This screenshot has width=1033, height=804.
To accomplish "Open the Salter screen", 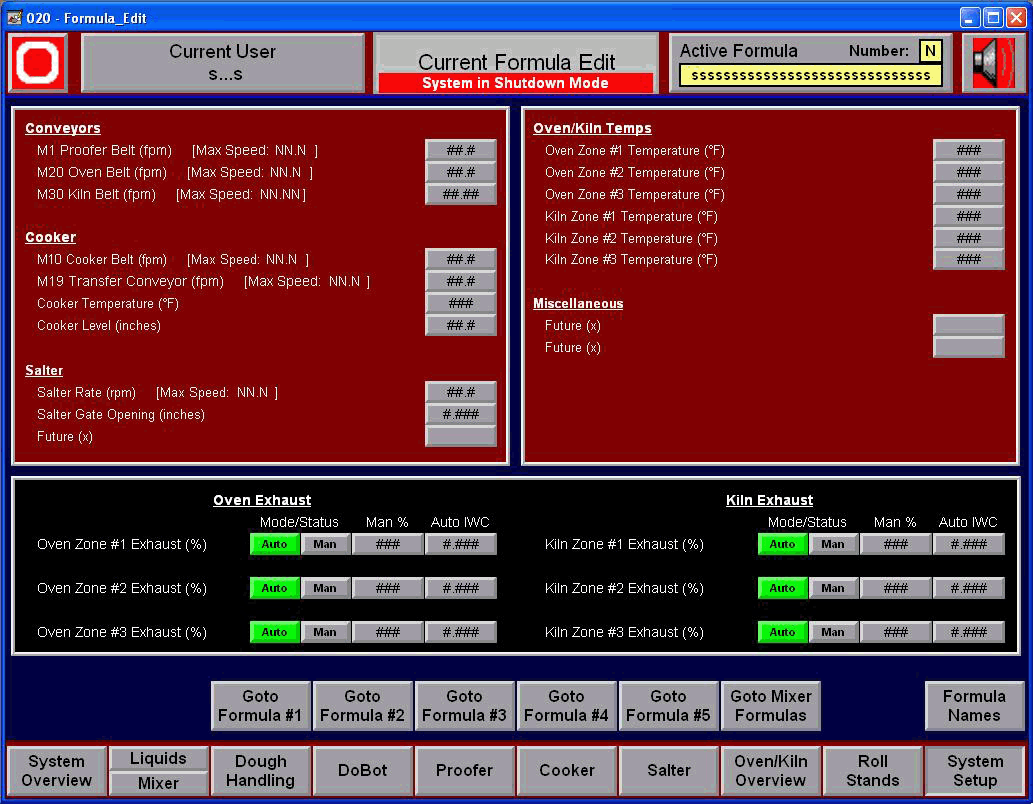I will (669, 770).
